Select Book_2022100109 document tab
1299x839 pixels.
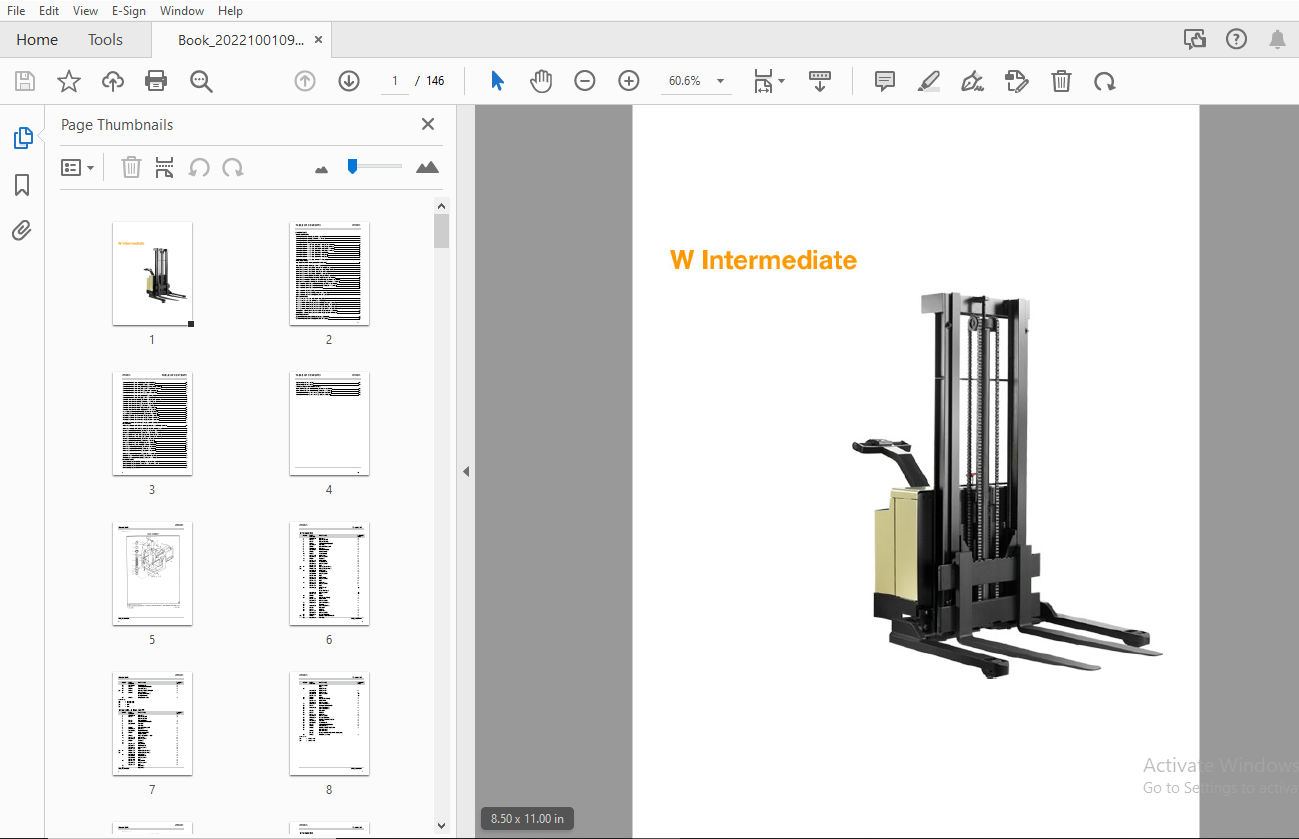pyautogui.click(x=240, y=40)
